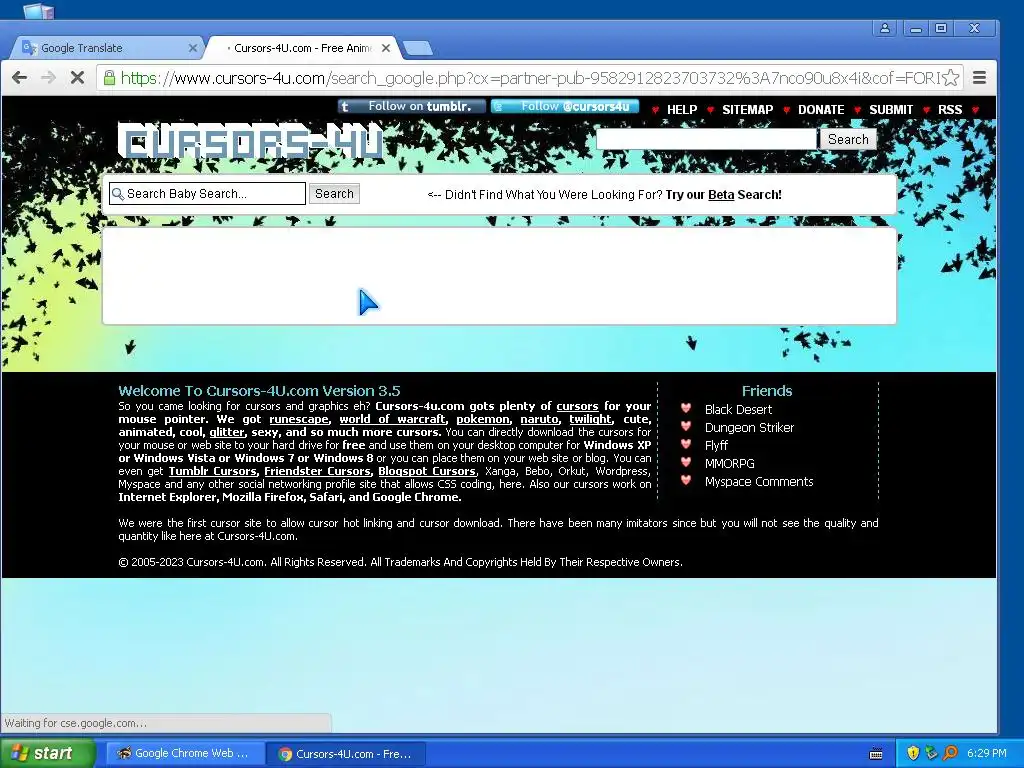Open the world of warcraft link
Viewport: 1024px width, 768px height.
click(392, 419)
